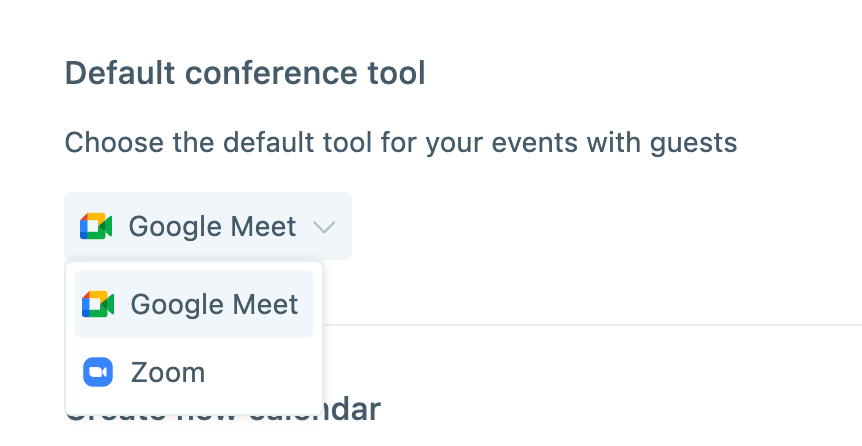Screen dimensions: 862x446
Task: Collapse the dropdown using the chevron arrow
Action: [324, 227]
